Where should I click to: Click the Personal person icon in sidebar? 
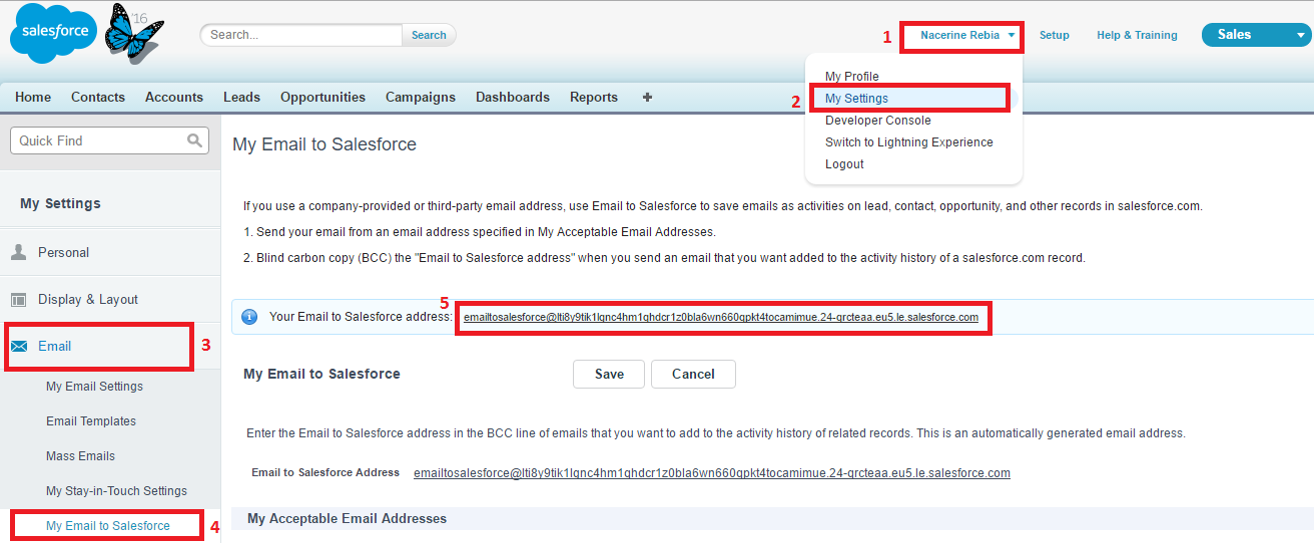[x=19, y=253]
